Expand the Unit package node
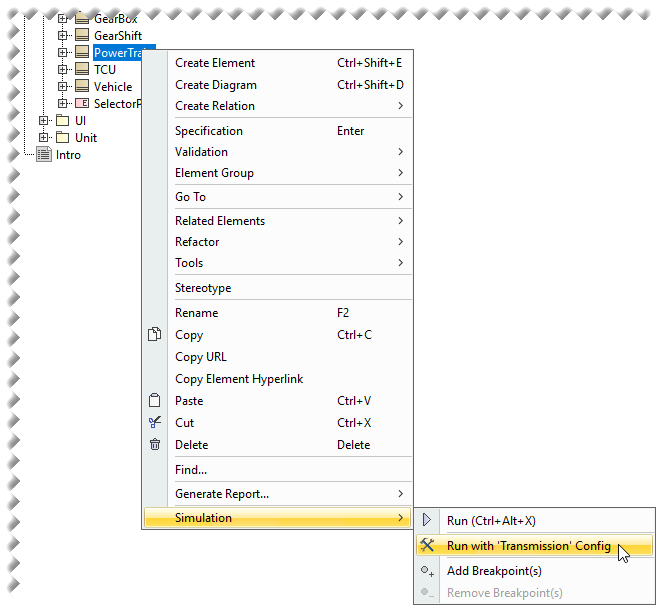The height and width of the screenshot is (605, 656). (44, 137)
